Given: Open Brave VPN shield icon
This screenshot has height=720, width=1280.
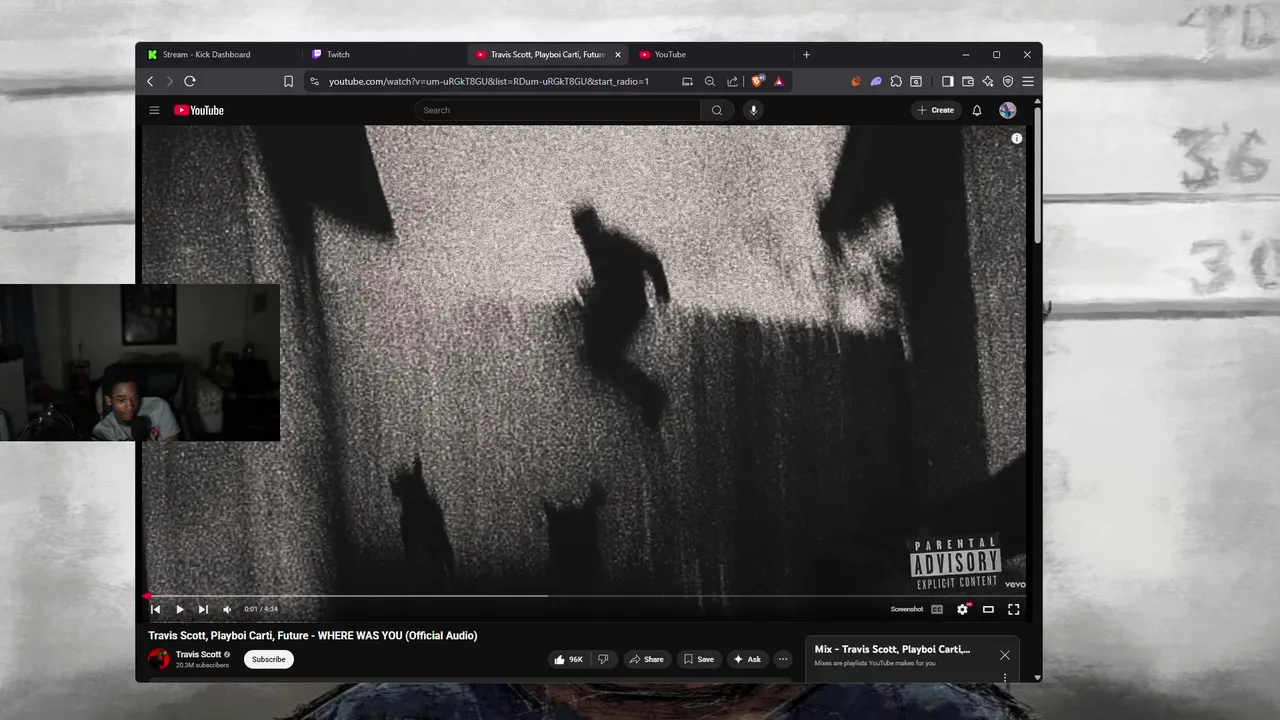Looking at the screenshot, I should (1008, 81).
